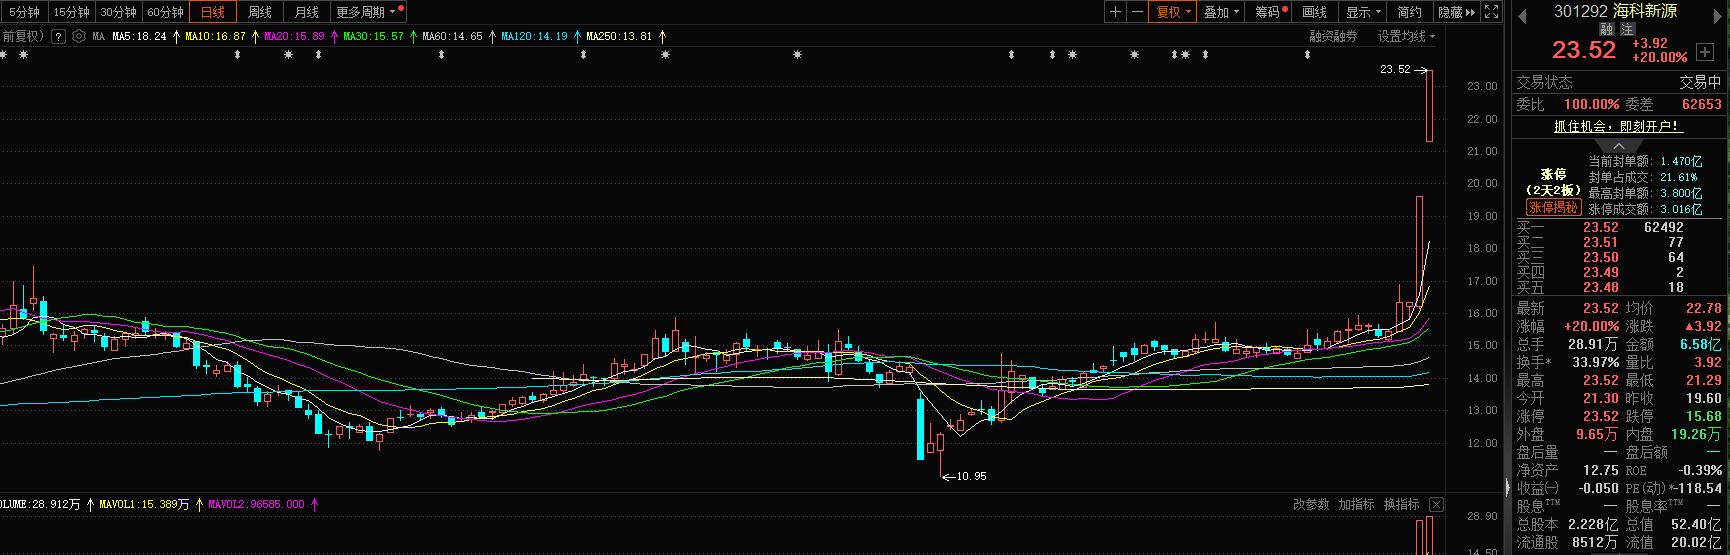
Task: Click the 涨停揭秘 button
Action: 1553,207
